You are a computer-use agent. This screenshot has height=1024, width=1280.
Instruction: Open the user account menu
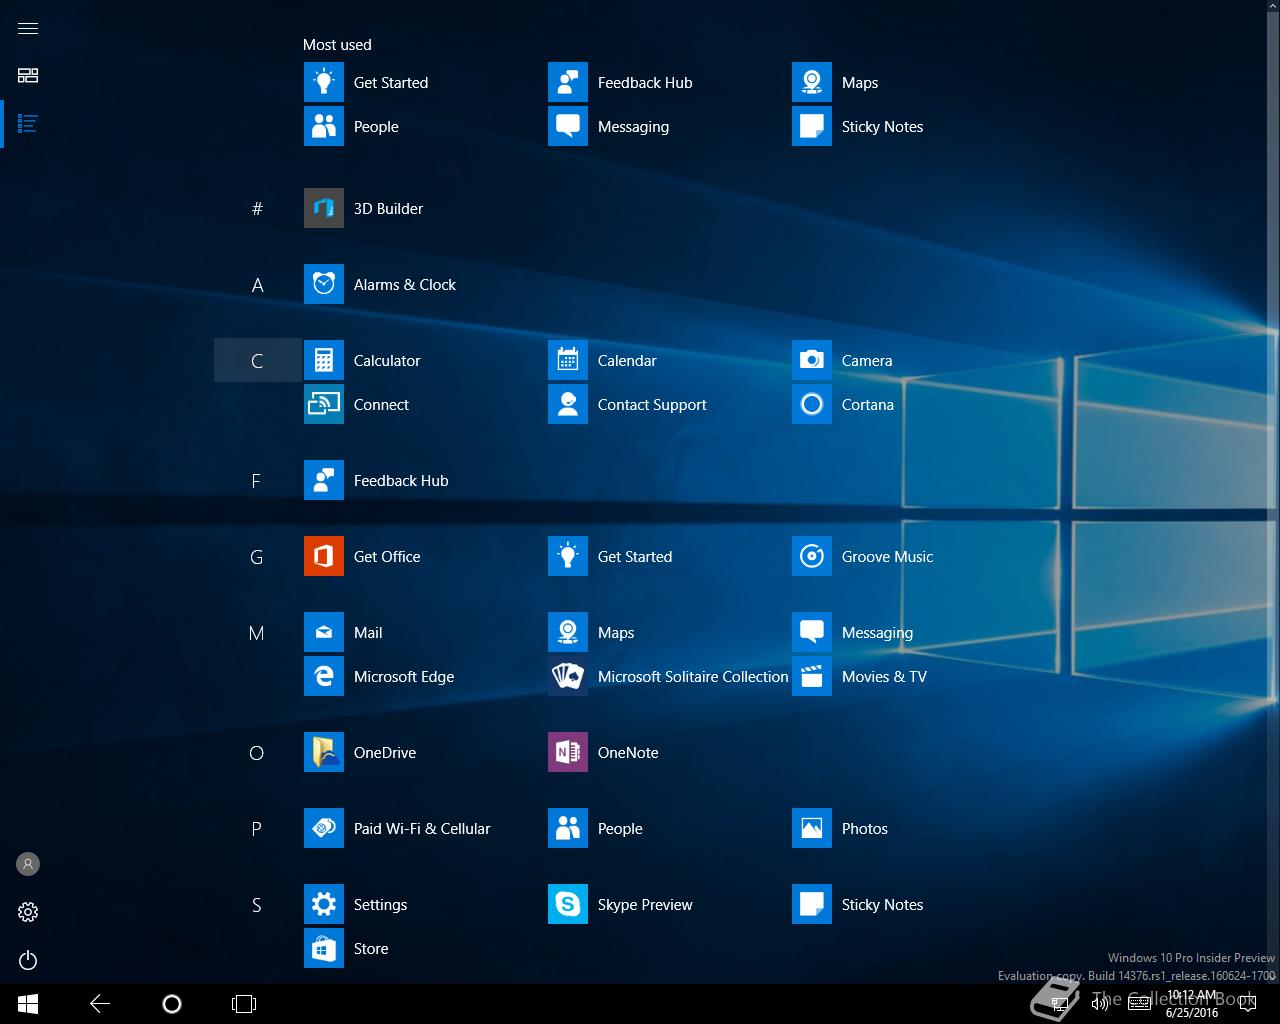coord(28,864)
